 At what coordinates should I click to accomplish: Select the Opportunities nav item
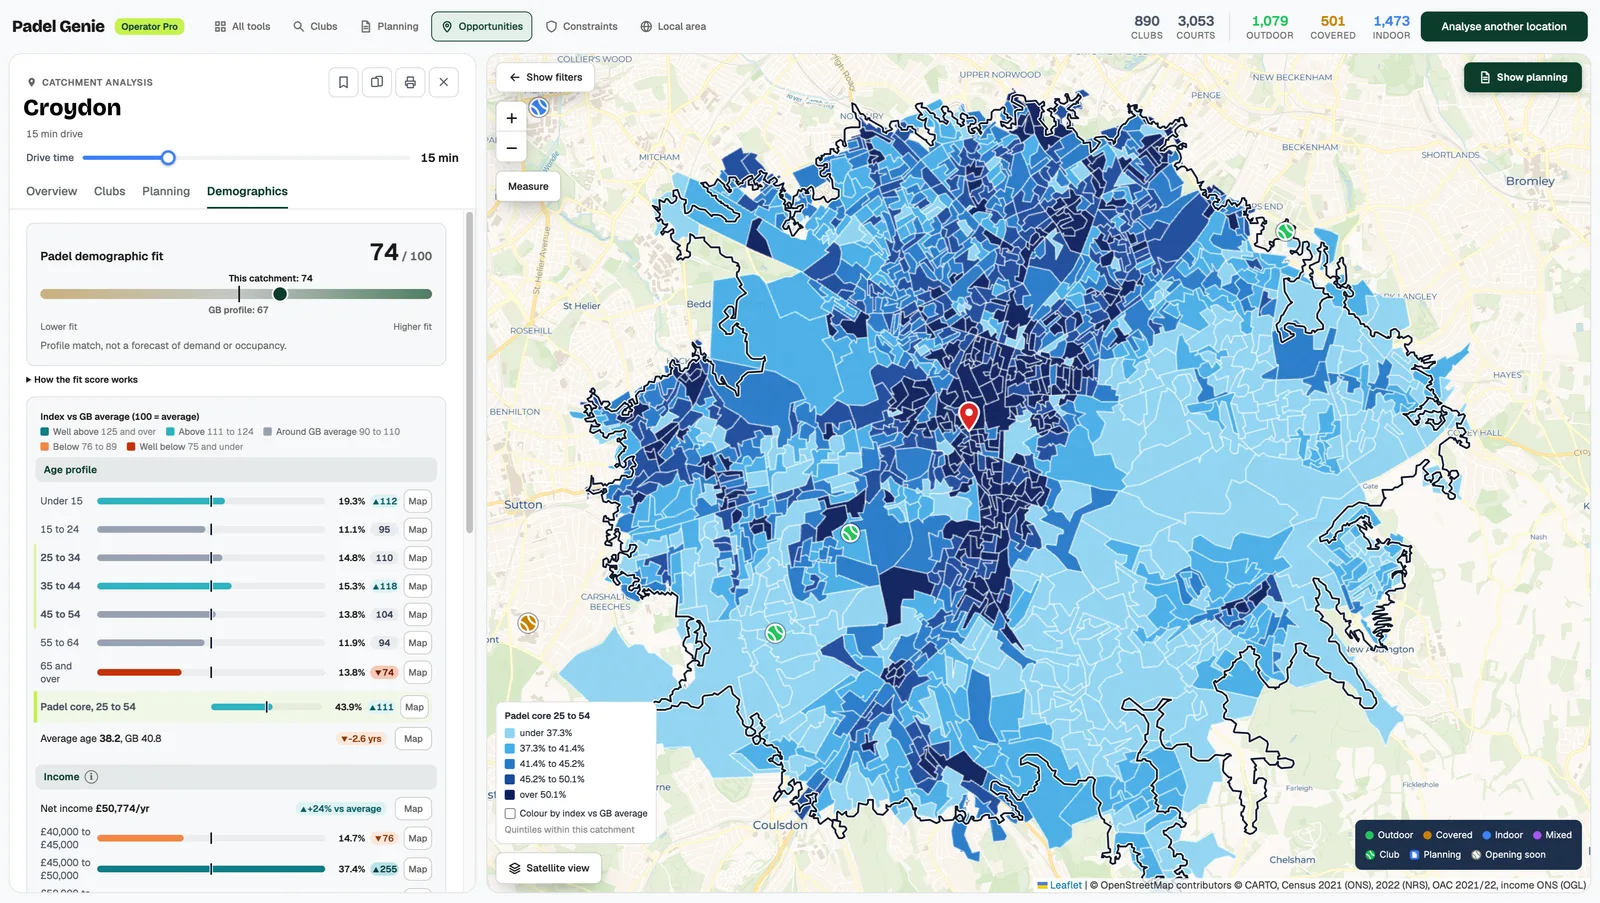click(x=482, y=27)
